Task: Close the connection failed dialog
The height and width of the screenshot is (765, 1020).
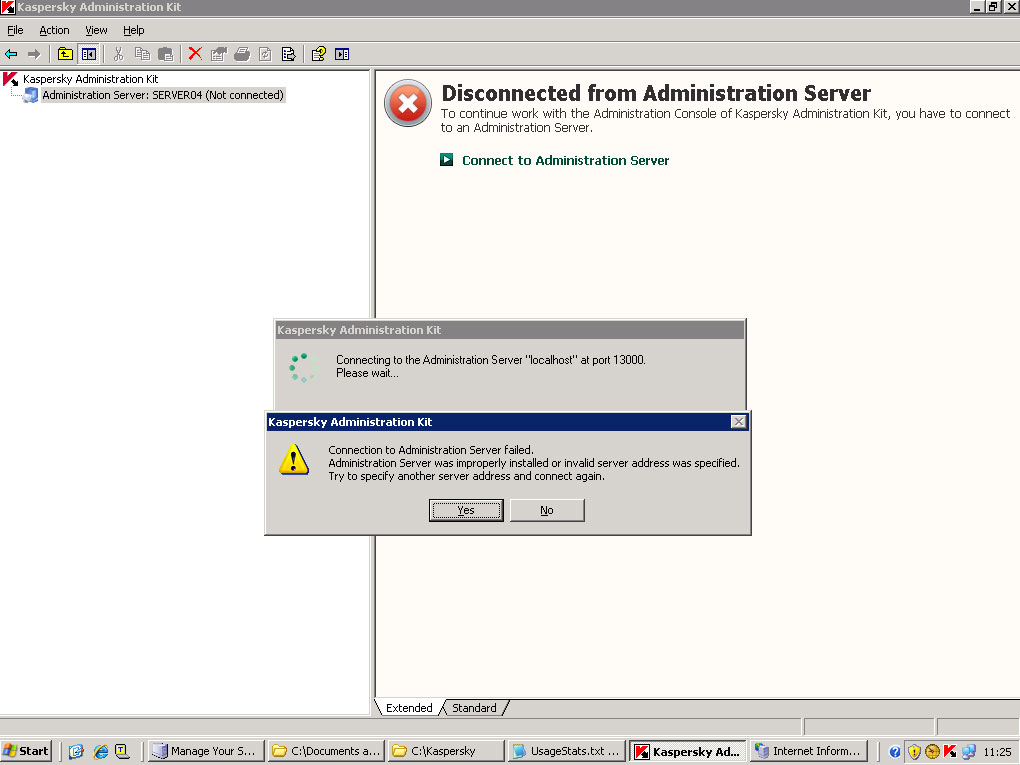Action: click(x=738, y=422)
